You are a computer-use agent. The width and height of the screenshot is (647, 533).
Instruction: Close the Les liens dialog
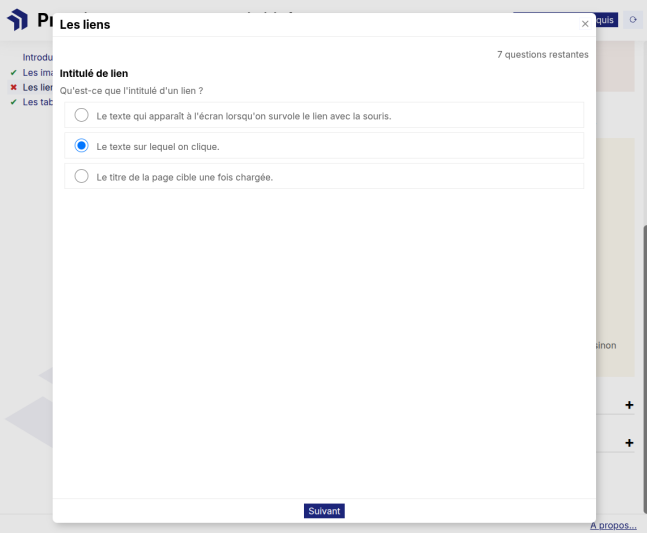click(585, 24)
